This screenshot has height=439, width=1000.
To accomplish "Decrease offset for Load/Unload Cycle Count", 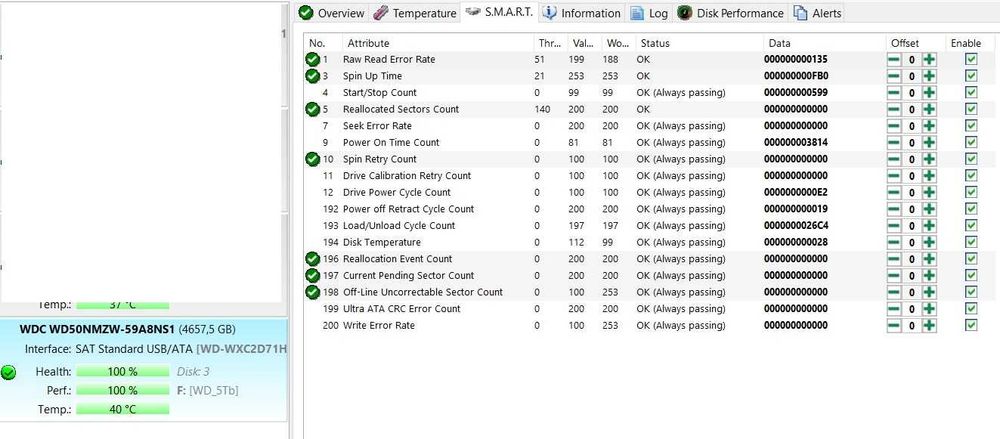I will pos(894,225).
